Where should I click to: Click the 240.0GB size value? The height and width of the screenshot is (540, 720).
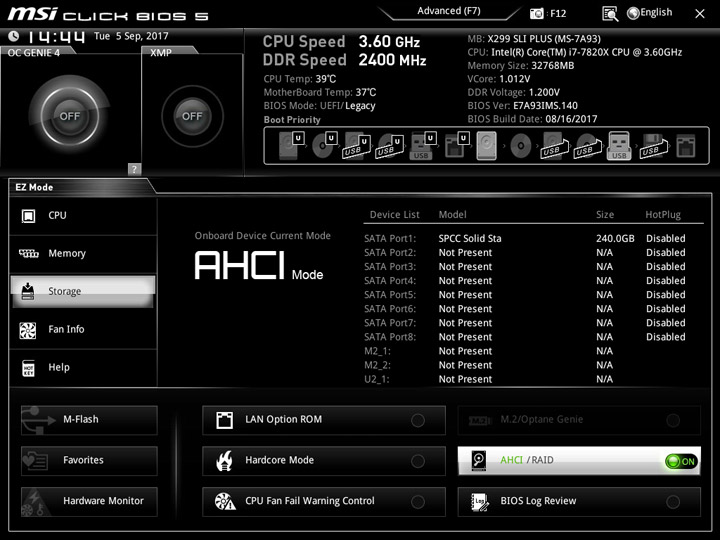point(615,238)
